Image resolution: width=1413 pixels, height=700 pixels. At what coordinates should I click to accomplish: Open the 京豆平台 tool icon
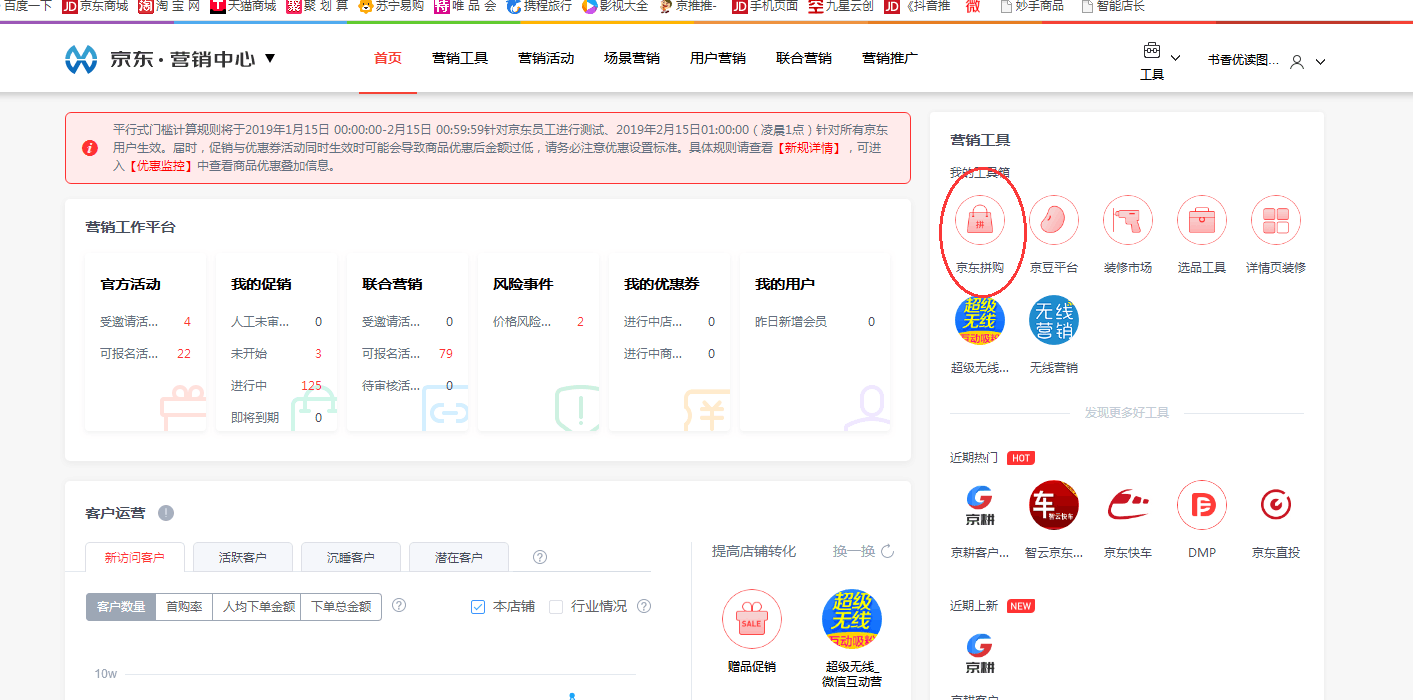click(x=1053, y=220)
